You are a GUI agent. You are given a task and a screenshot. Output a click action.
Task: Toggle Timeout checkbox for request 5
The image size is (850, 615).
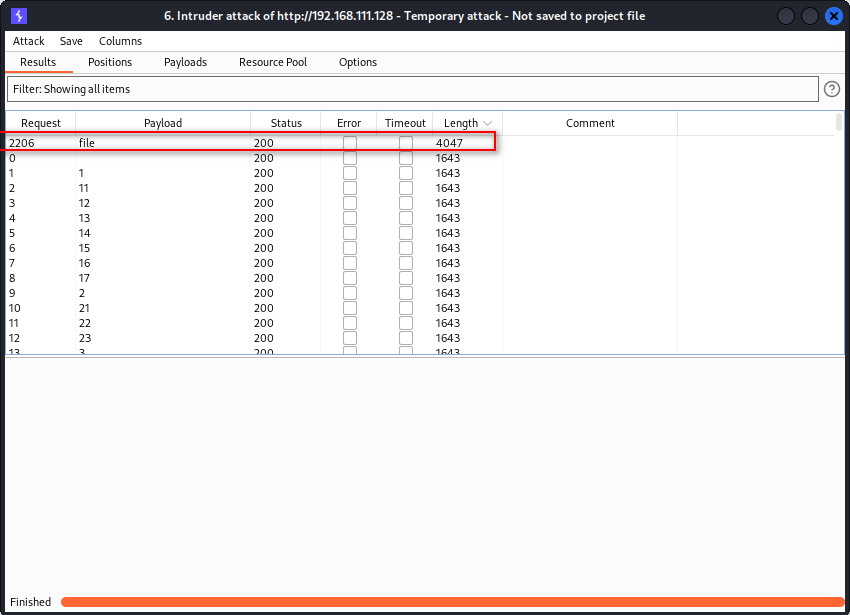(406, 233)
